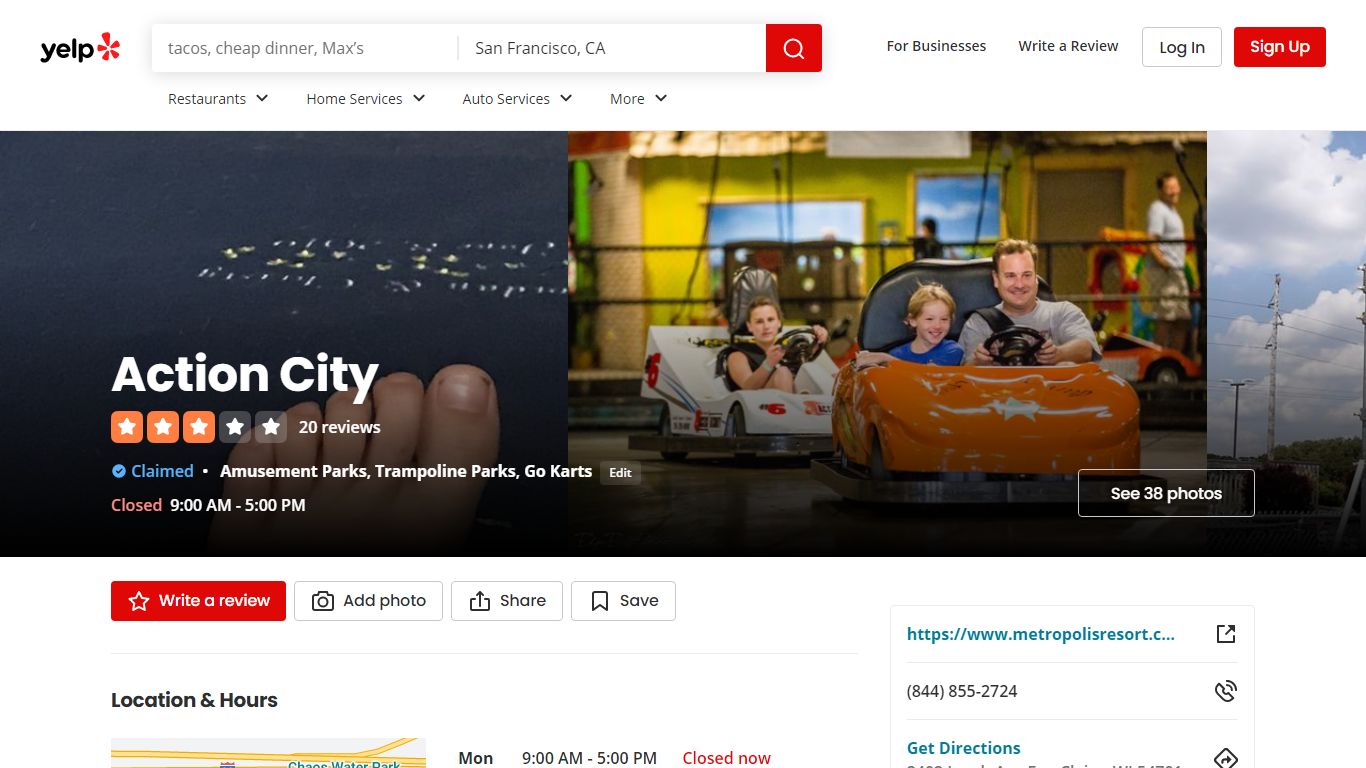Click the star icon in Write a review
Viewport: 1366px width, 768px height.
139,601
